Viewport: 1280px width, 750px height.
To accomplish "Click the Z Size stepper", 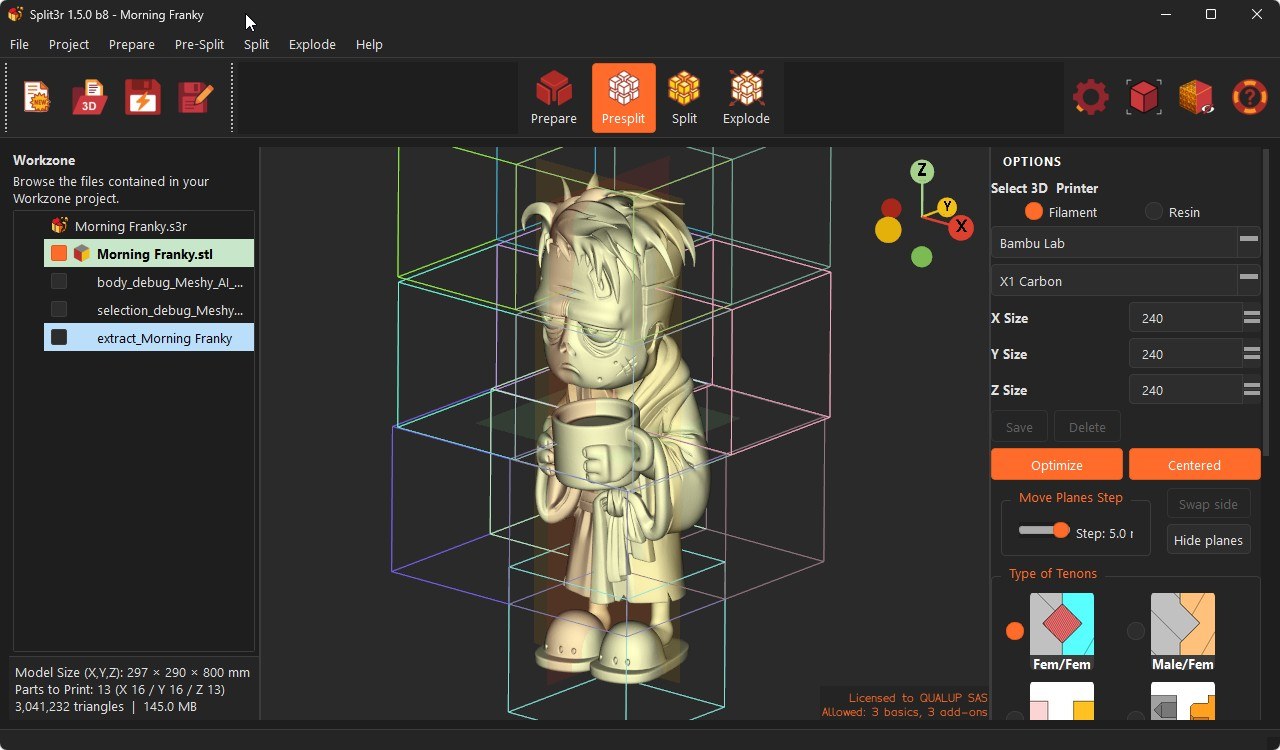I will pos(1251,390).
